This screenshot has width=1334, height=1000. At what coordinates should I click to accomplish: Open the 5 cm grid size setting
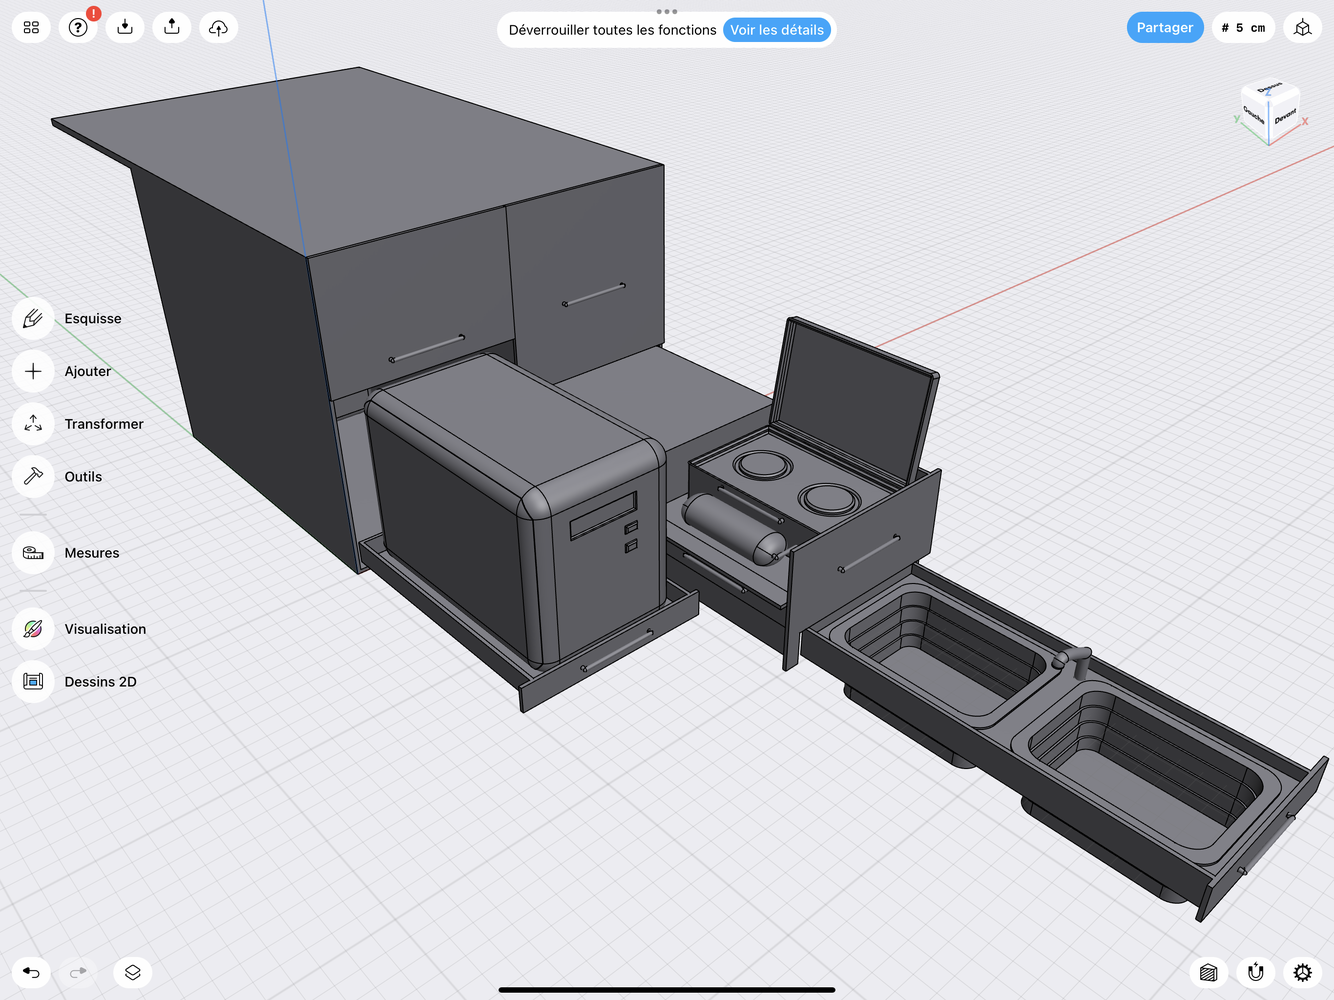tap(1243, 28)
